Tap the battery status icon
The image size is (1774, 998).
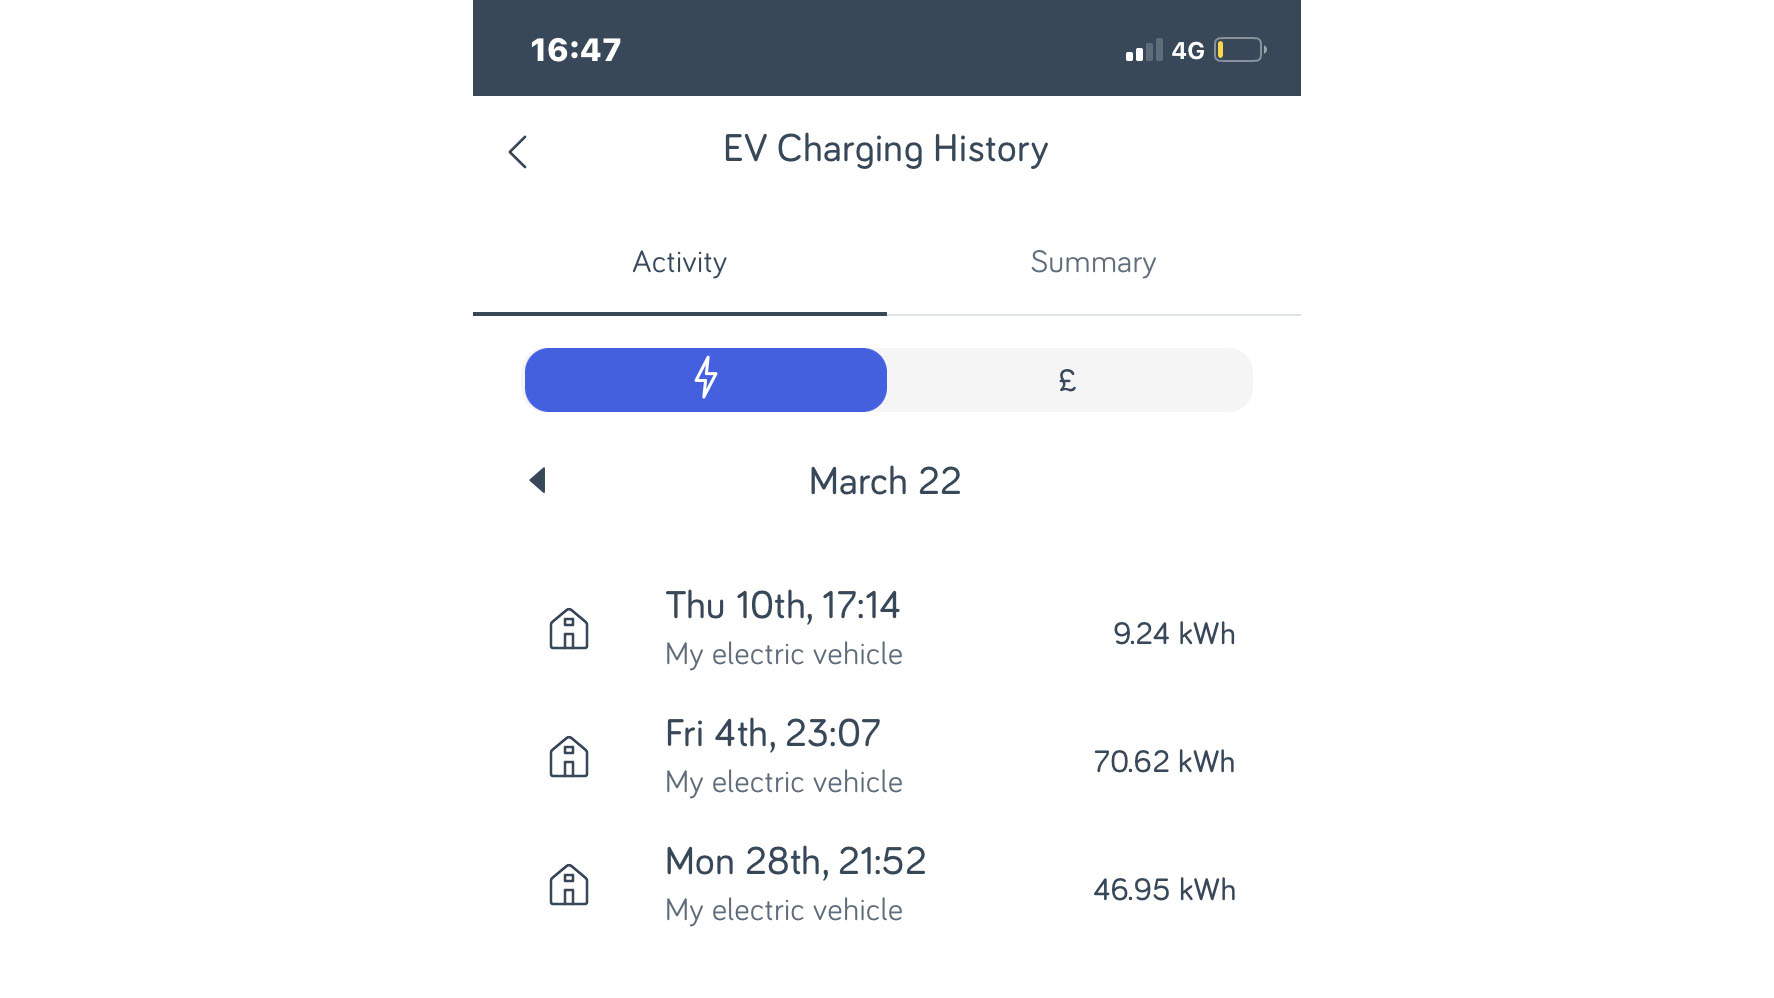pyautogui.click(x=1241, y=50)
